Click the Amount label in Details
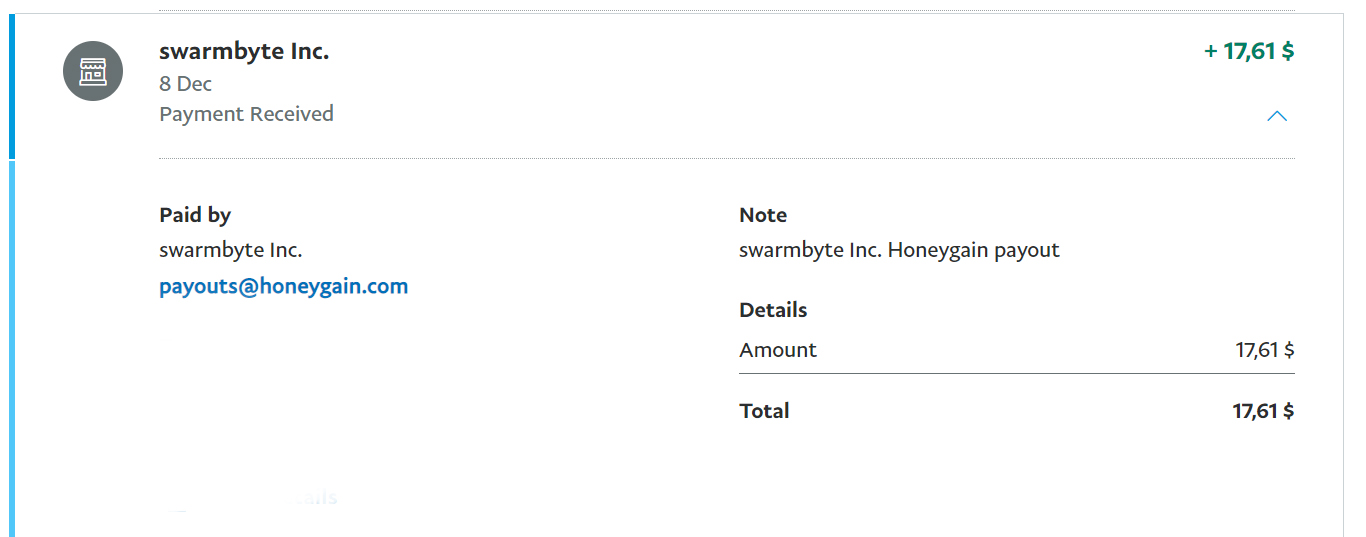 (778, 350)
